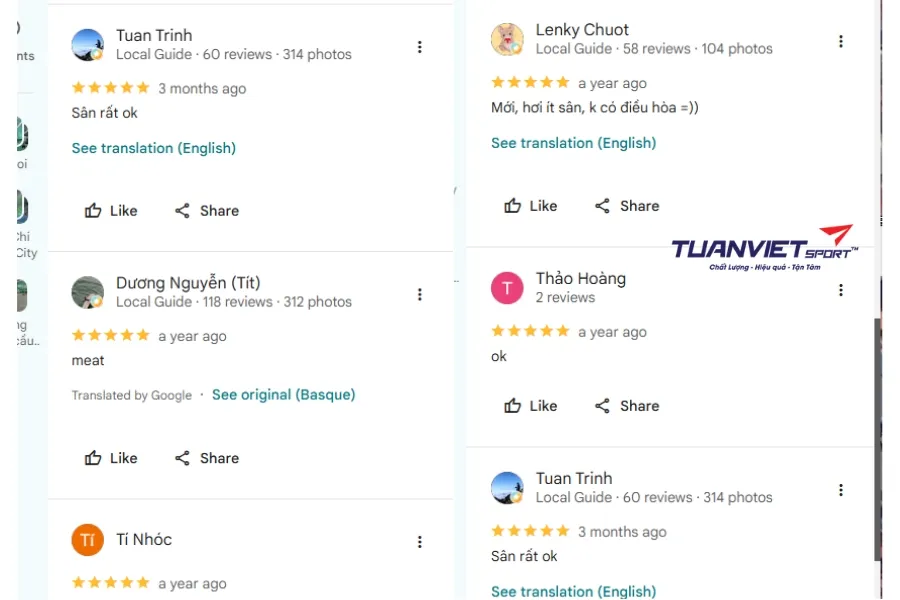Image resolution: width=900 pixels, height=600 pixels.
Task: Like the "meat" review by Dương Nguyễn
Action: point(111,458)
